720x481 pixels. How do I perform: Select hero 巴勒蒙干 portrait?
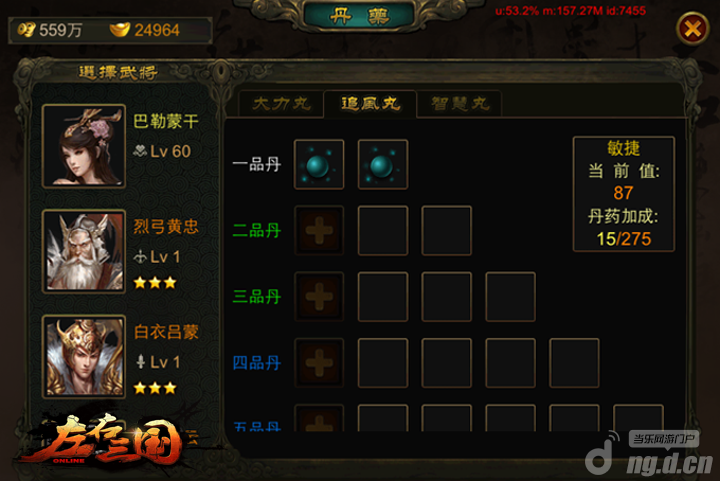click(x=84, y=146)
